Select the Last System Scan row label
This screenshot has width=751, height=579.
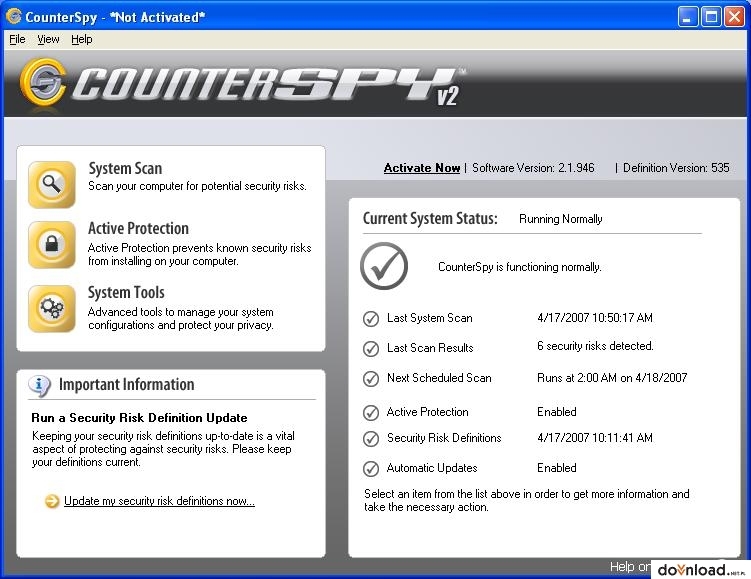[x=430, y=318]
